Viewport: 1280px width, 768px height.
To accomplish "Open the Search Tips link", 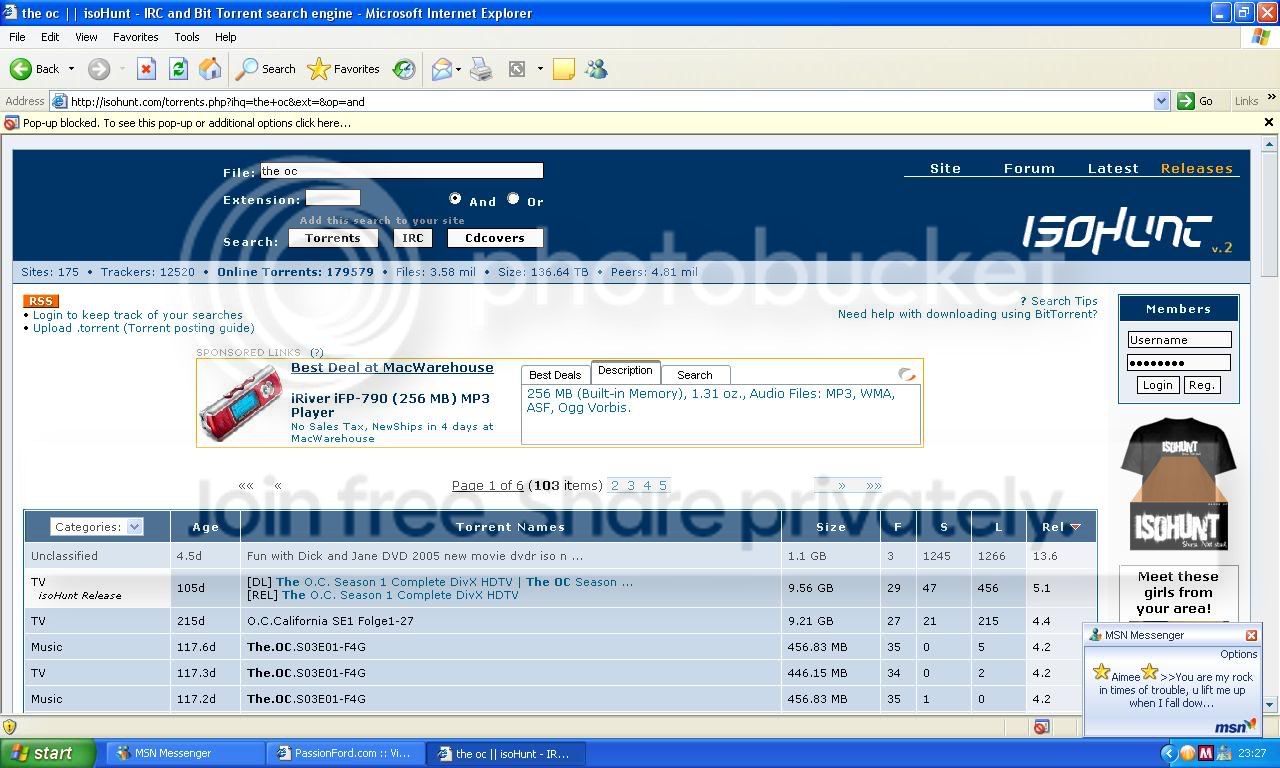I will coord(1064,301).
